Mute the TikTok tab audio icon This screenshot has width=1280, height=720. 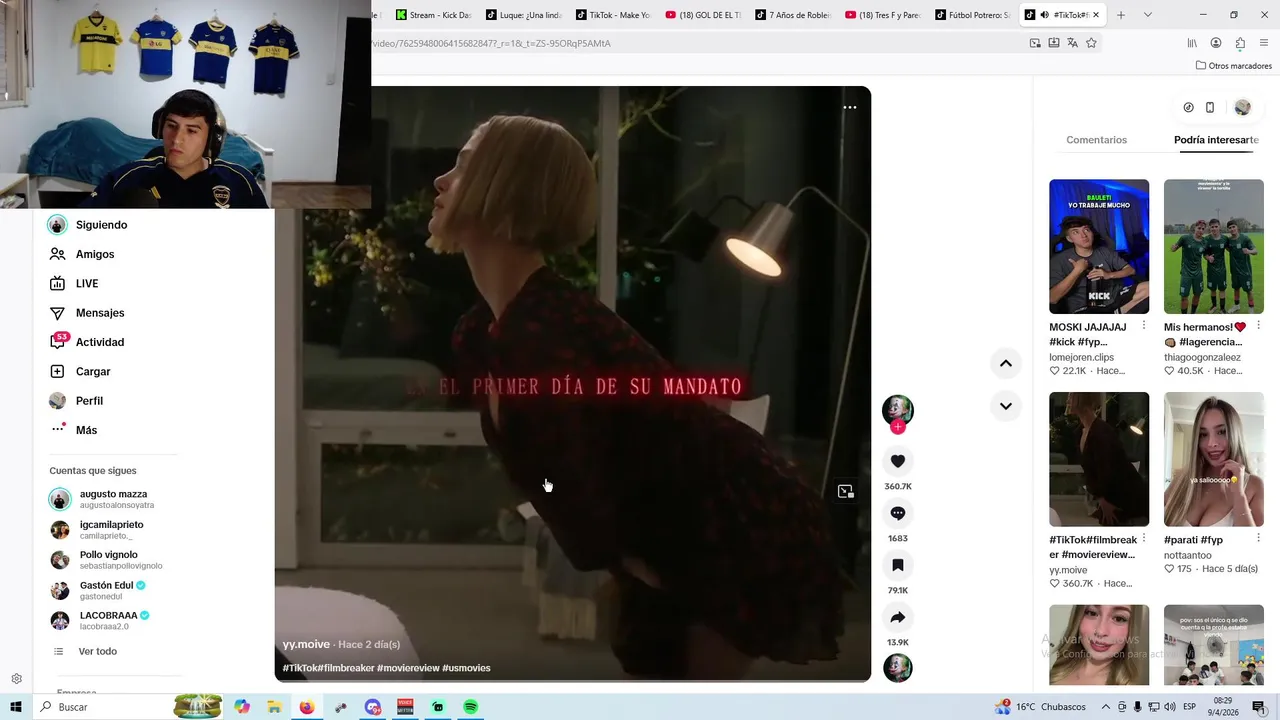1044,15
